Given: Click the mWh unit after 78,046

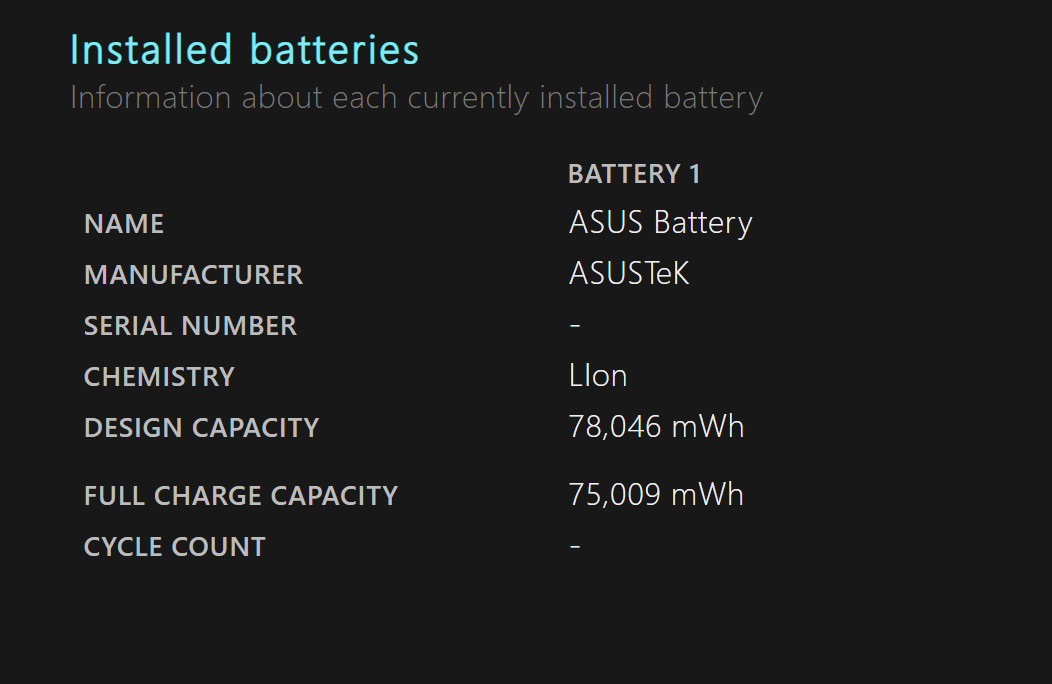Looking at the screenshot, I should (x=708, y=427).
